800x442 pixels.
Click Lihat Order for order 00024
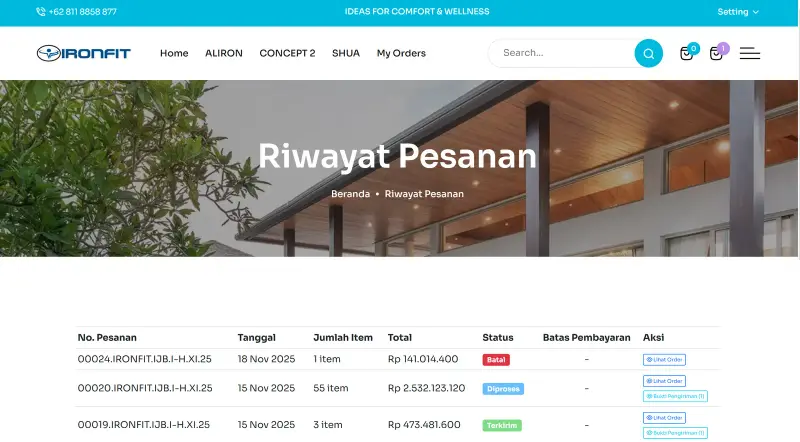pos(664,360)
